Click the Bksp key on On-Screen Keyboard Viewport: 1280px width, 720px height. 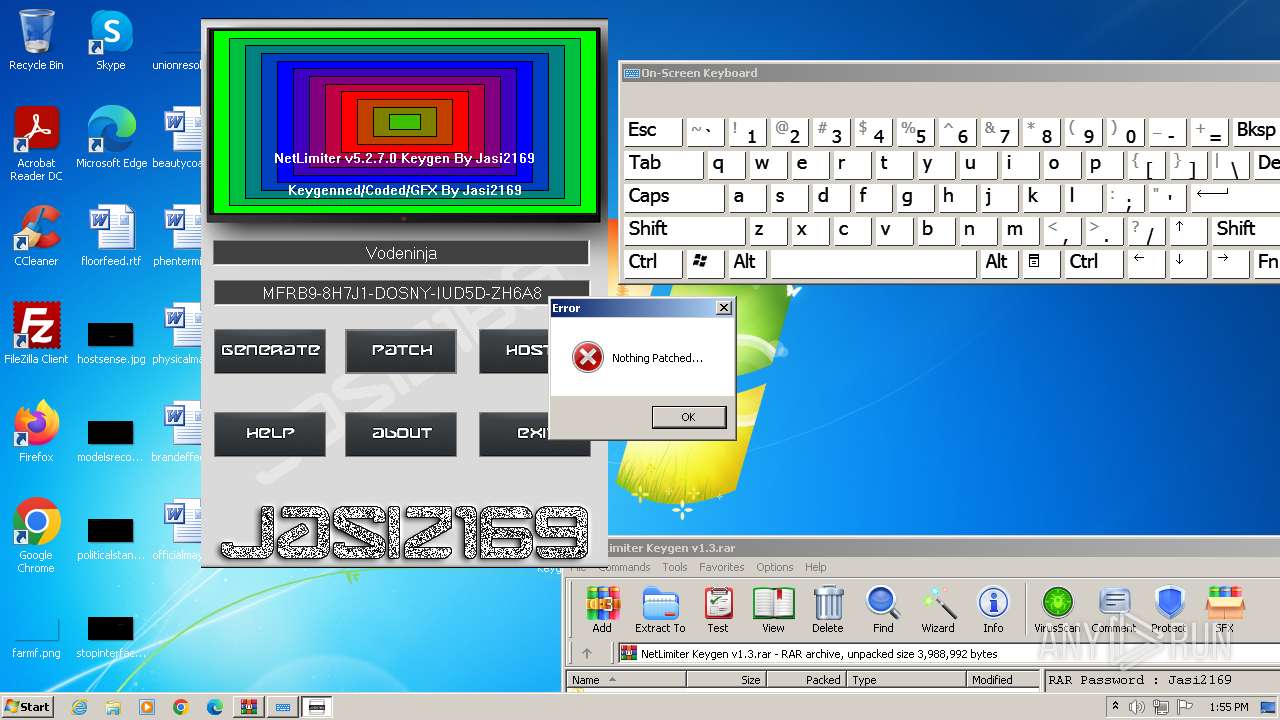(x=1256, y=131)
